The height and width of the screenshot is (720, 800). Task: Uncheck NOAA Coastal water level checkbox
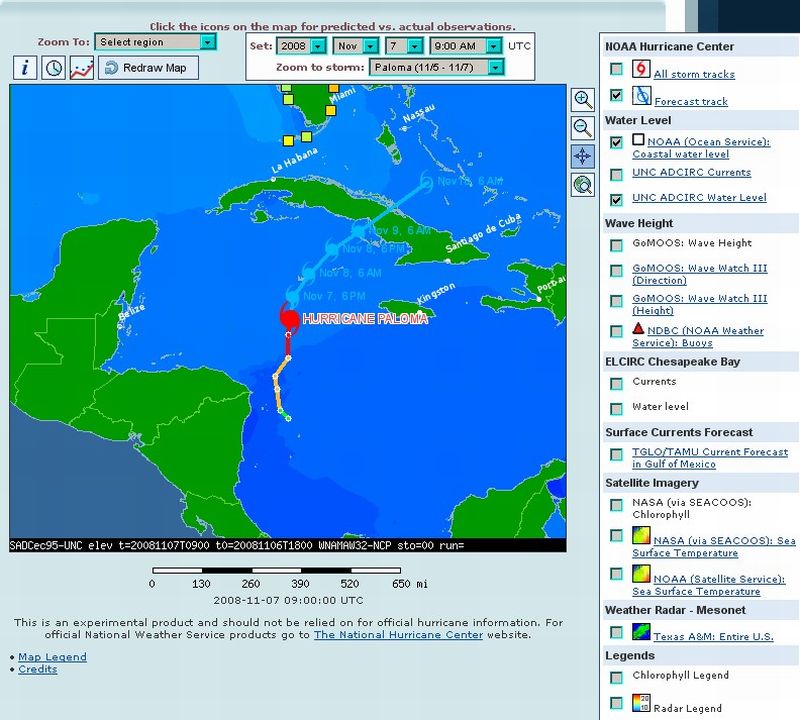(616, 142)
